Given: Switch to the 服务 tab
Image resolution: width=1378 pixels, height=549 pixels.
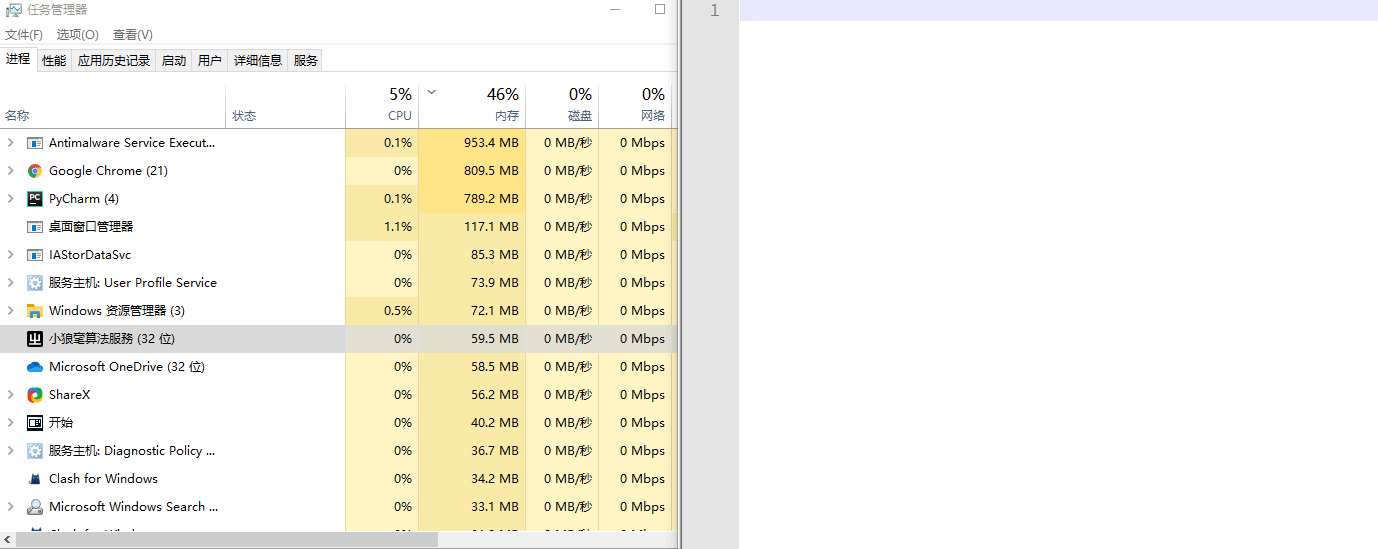Looking at the screenshot, I should [306, 61].
